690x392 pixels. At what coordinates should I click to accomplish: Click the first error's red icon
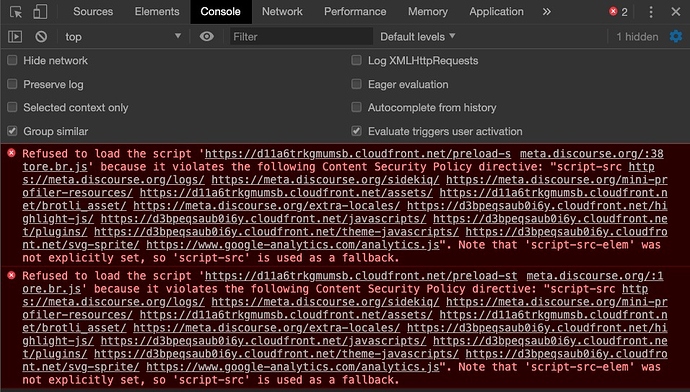[11, 153]
